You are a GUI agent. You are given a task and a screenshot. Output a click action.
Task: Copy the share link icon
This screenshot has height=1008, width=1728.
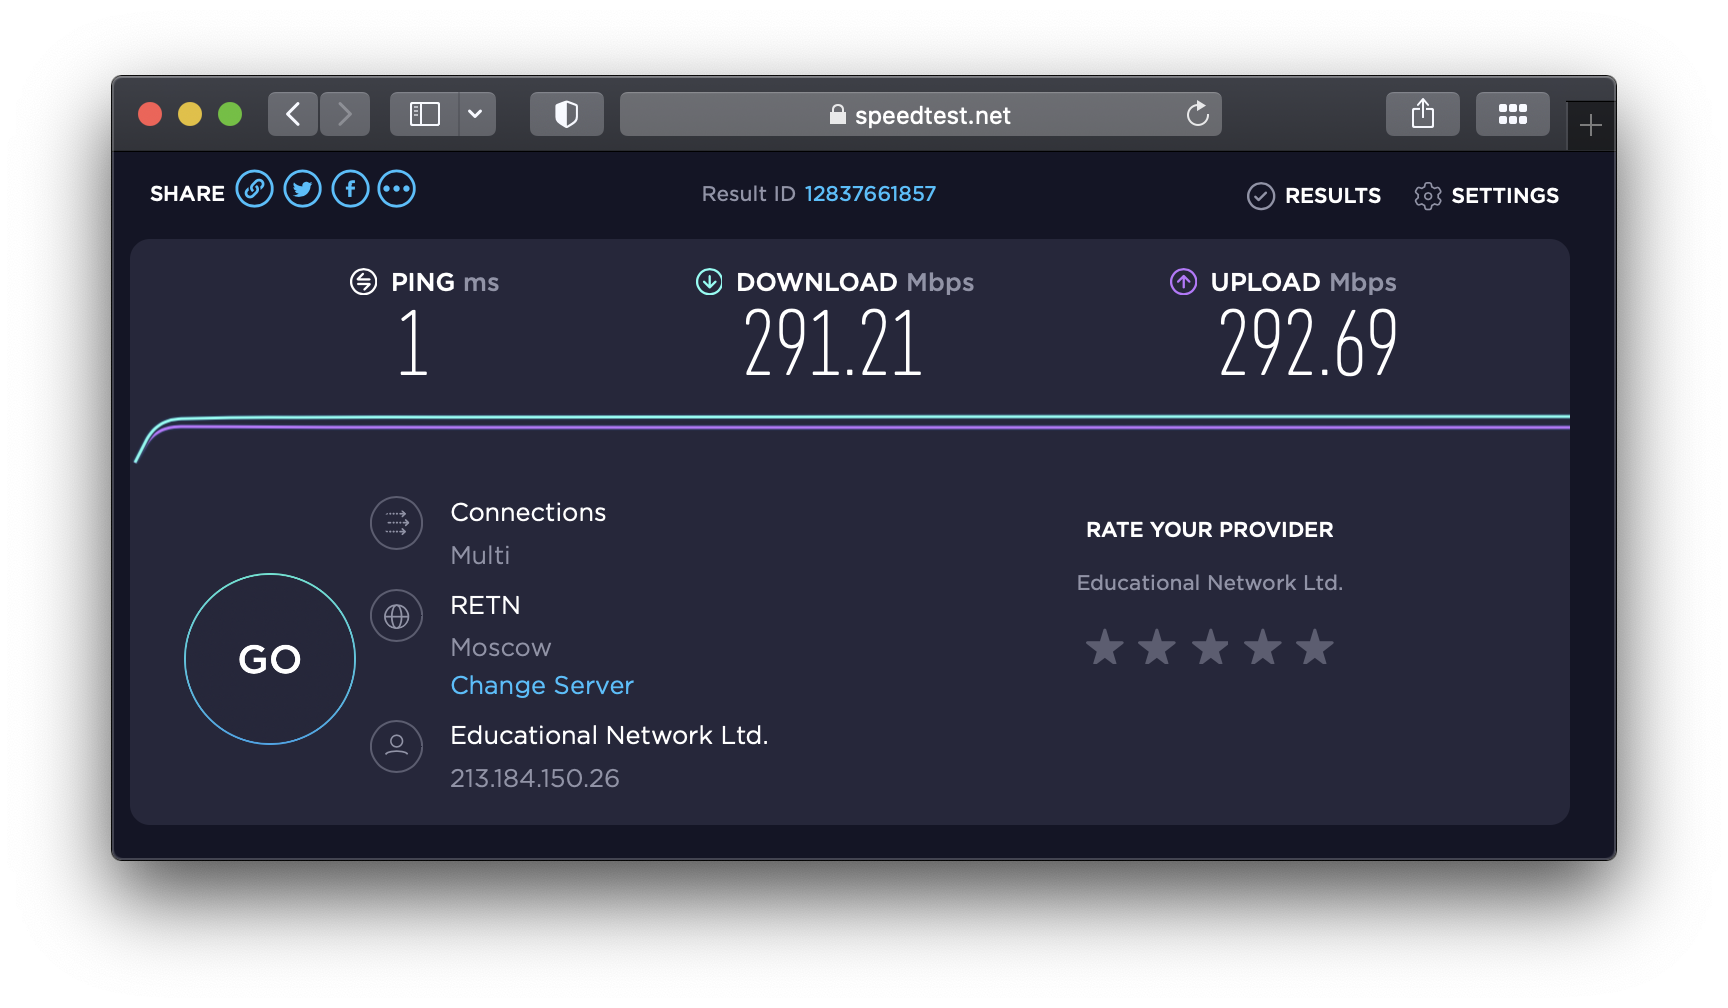point(254,189)
